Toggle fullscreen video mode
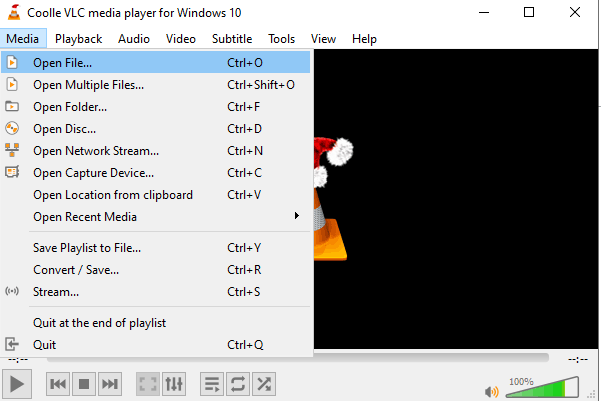 click(147, 384)
